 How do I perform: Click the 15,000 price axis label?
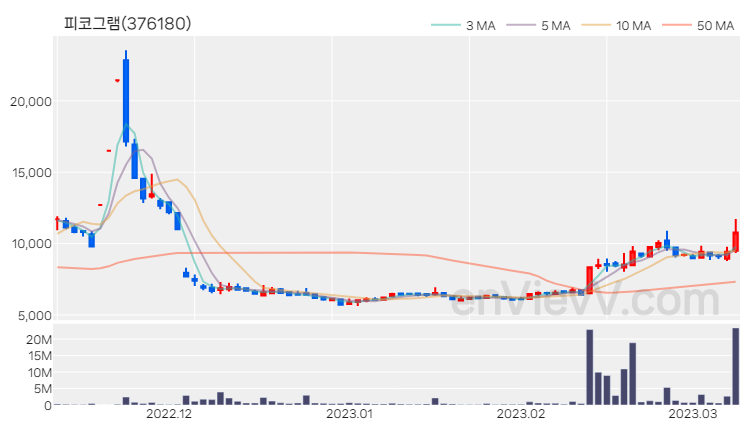pos(32,173)
